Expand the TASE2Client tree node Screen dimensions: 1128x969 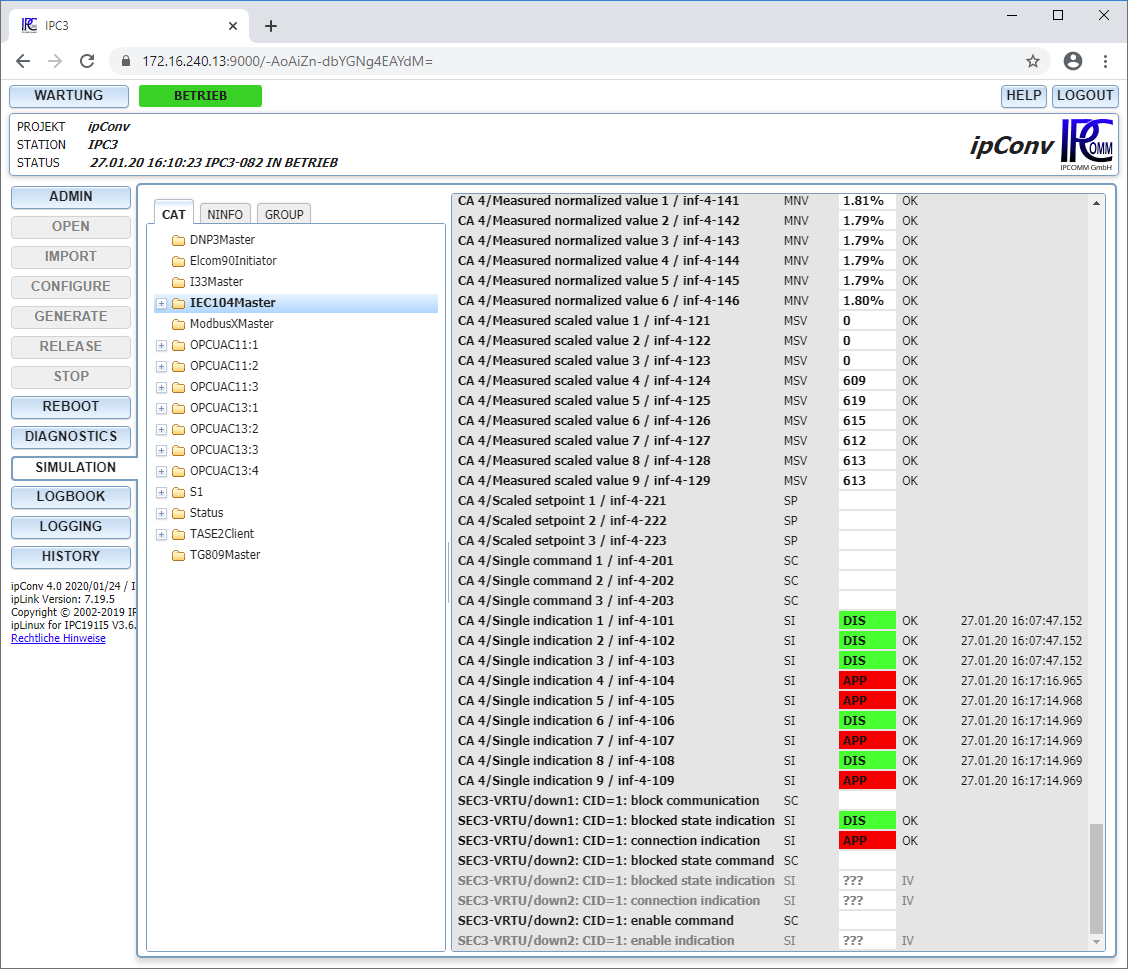tap(161, 534)
